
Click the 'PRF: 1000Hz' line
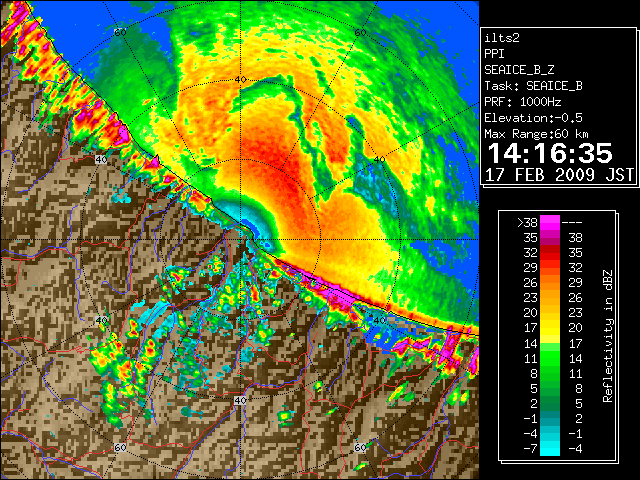523,102
